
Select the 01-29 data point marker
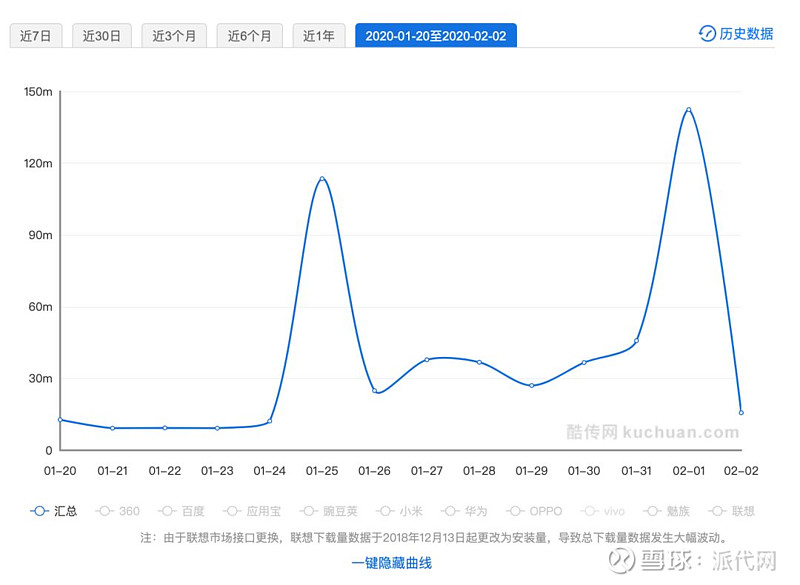(532, 386)
